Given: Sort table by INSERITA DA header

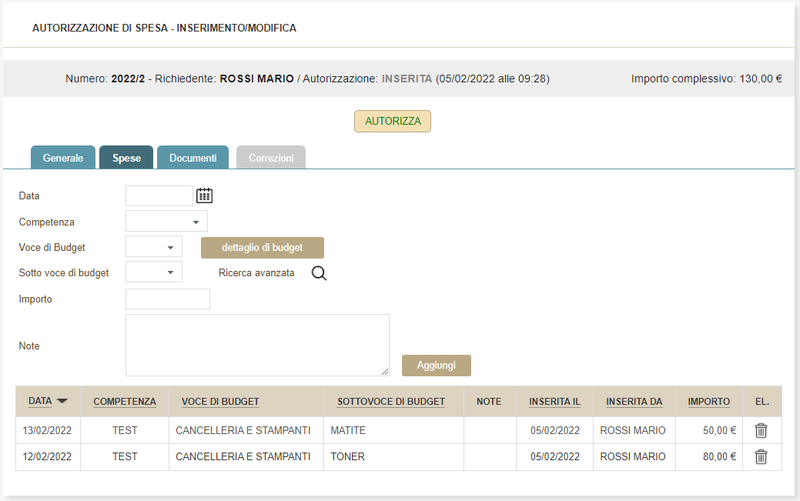Looking at the screenshot, I should 634,402.
